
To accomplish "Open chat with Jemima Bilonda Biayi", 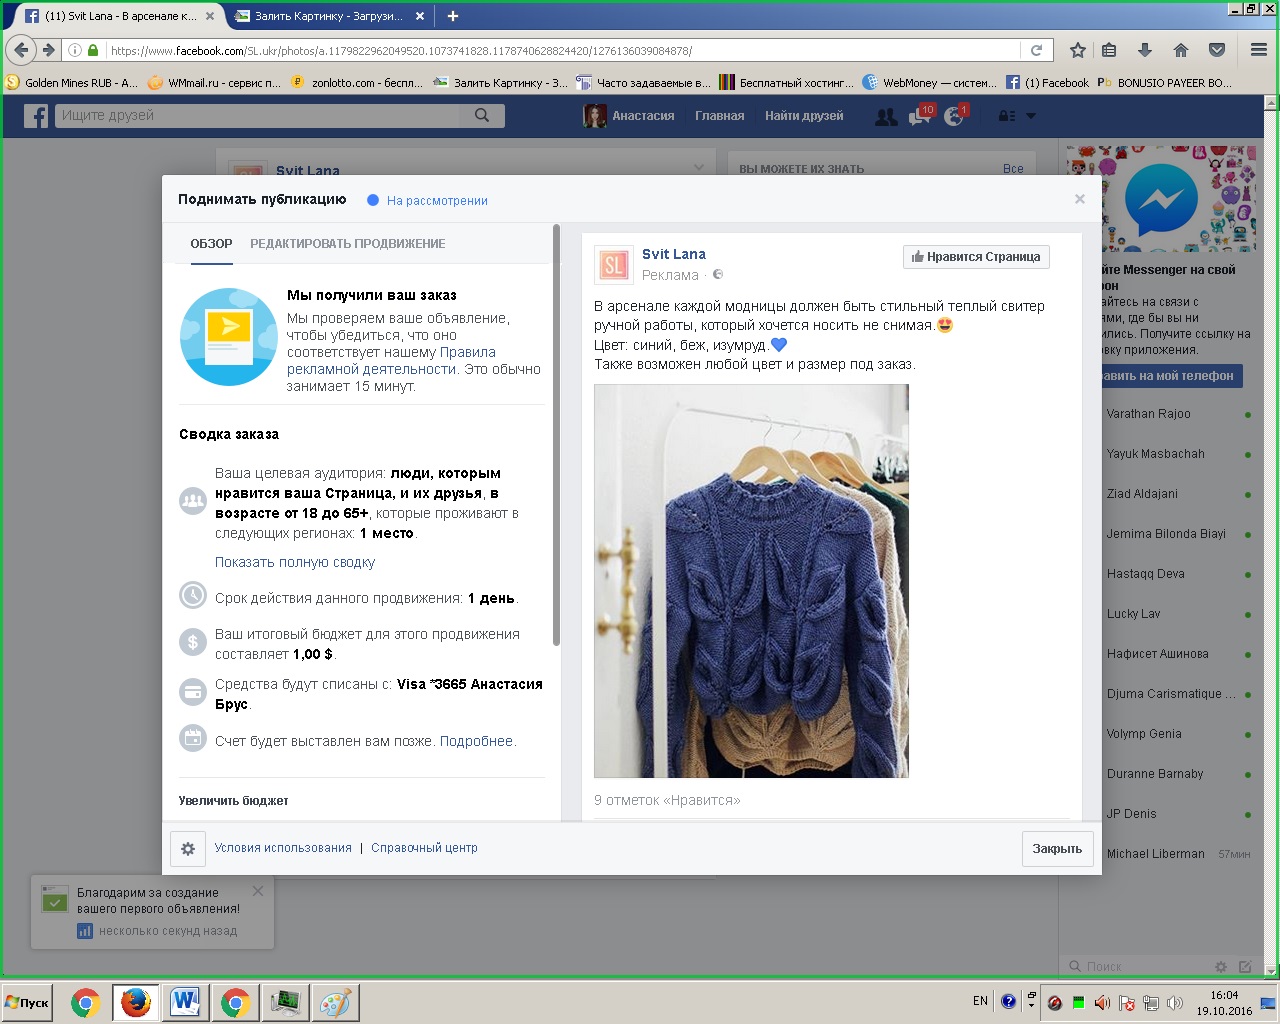I will coord(1158,534).
